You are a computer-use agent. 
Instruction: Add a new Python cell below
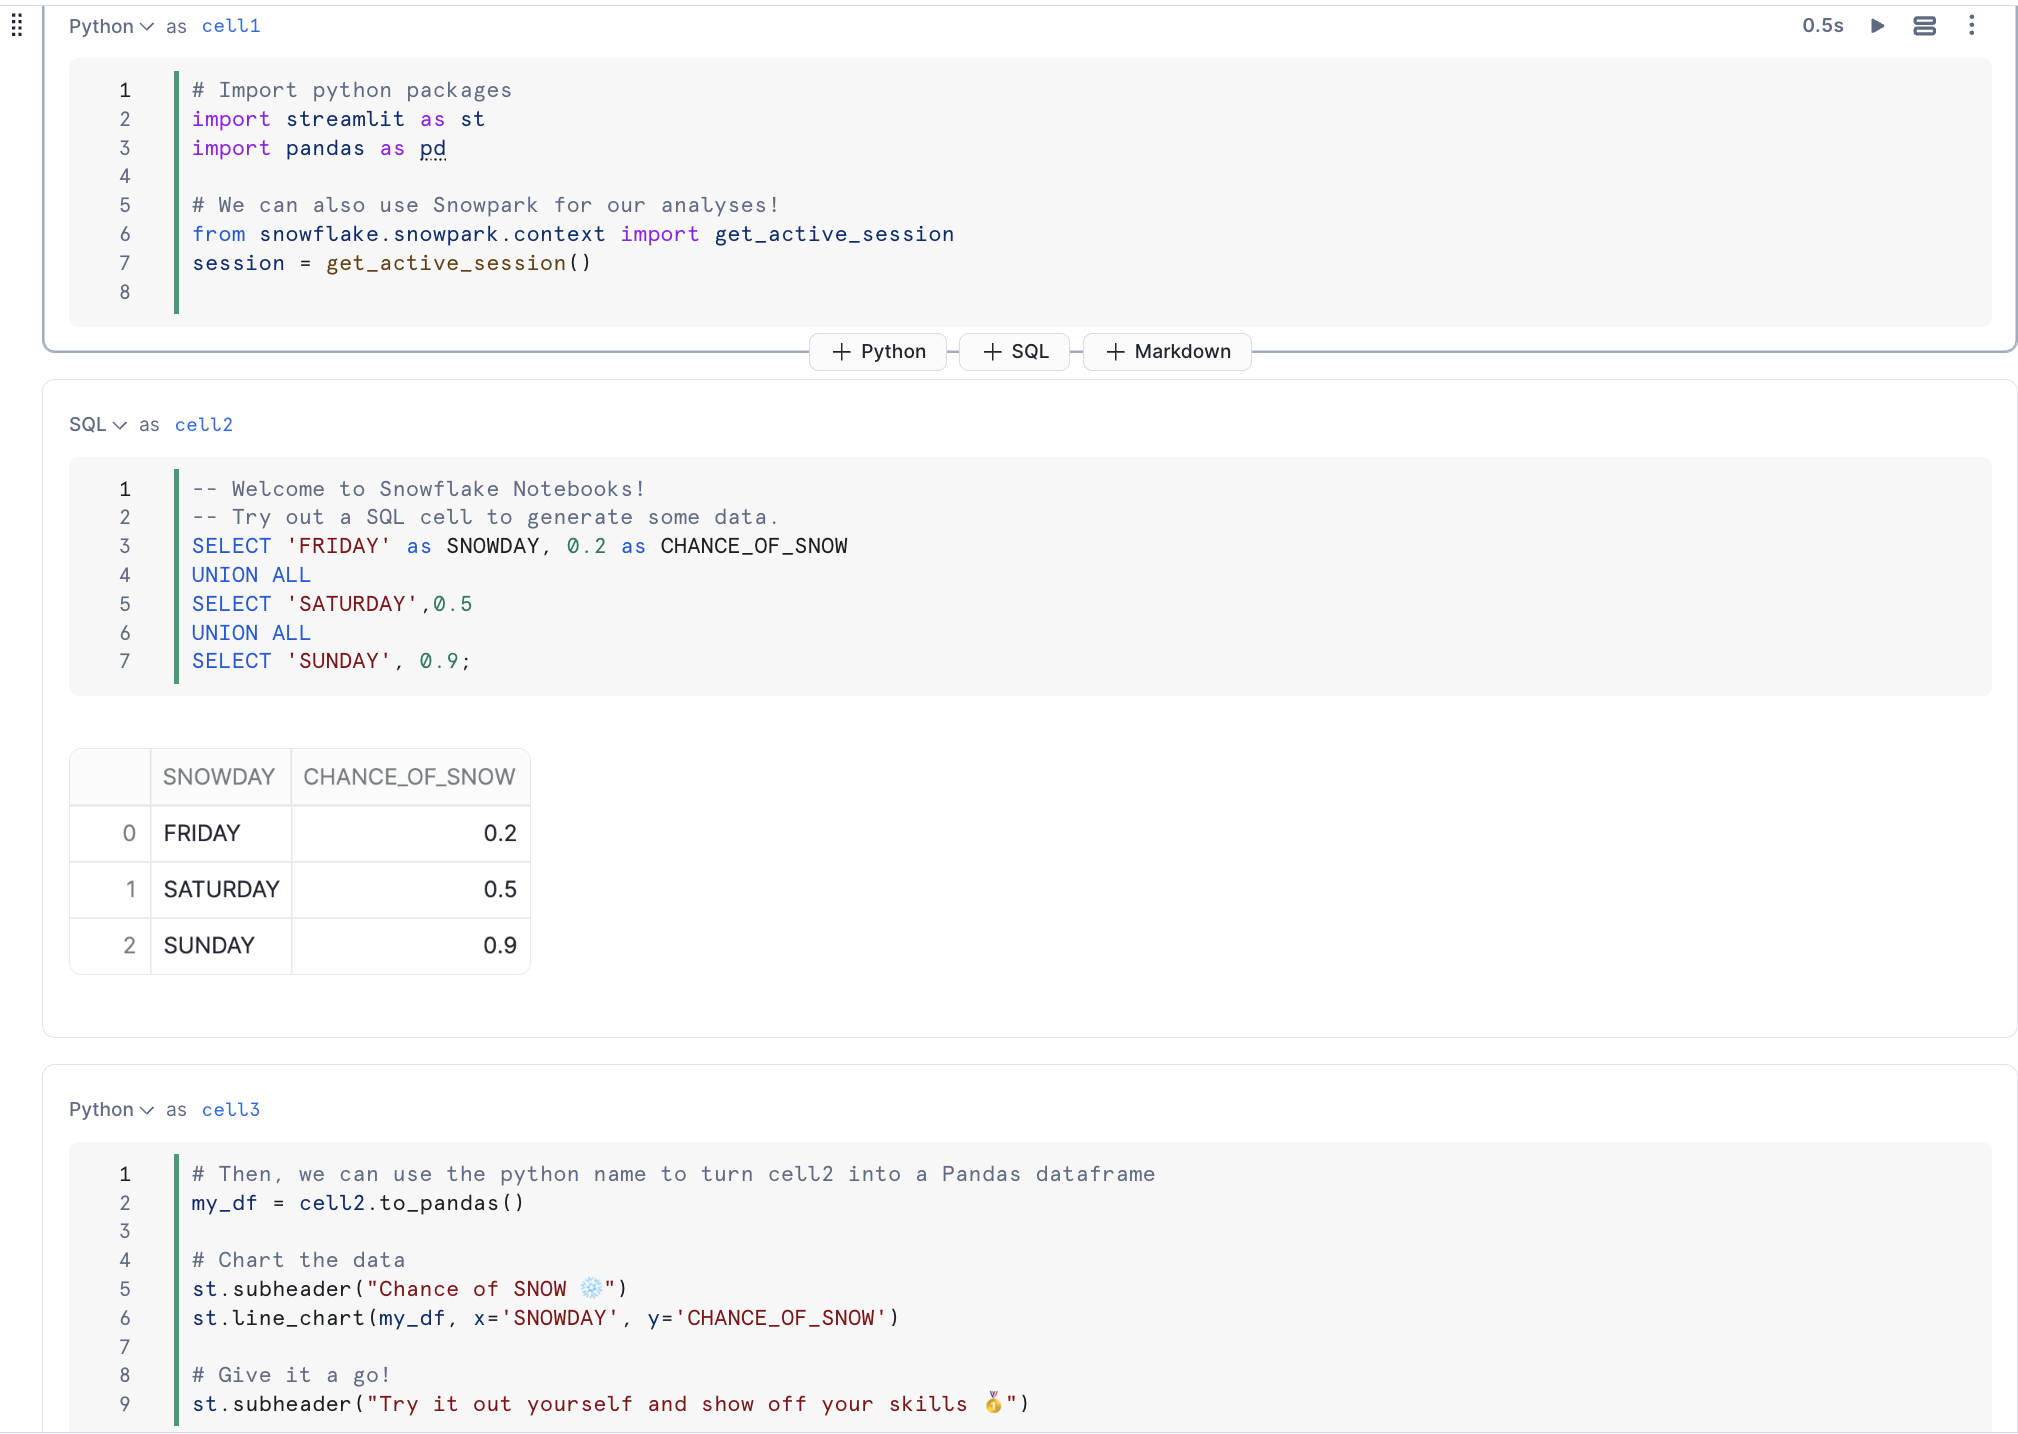click(x=878, y=352)
